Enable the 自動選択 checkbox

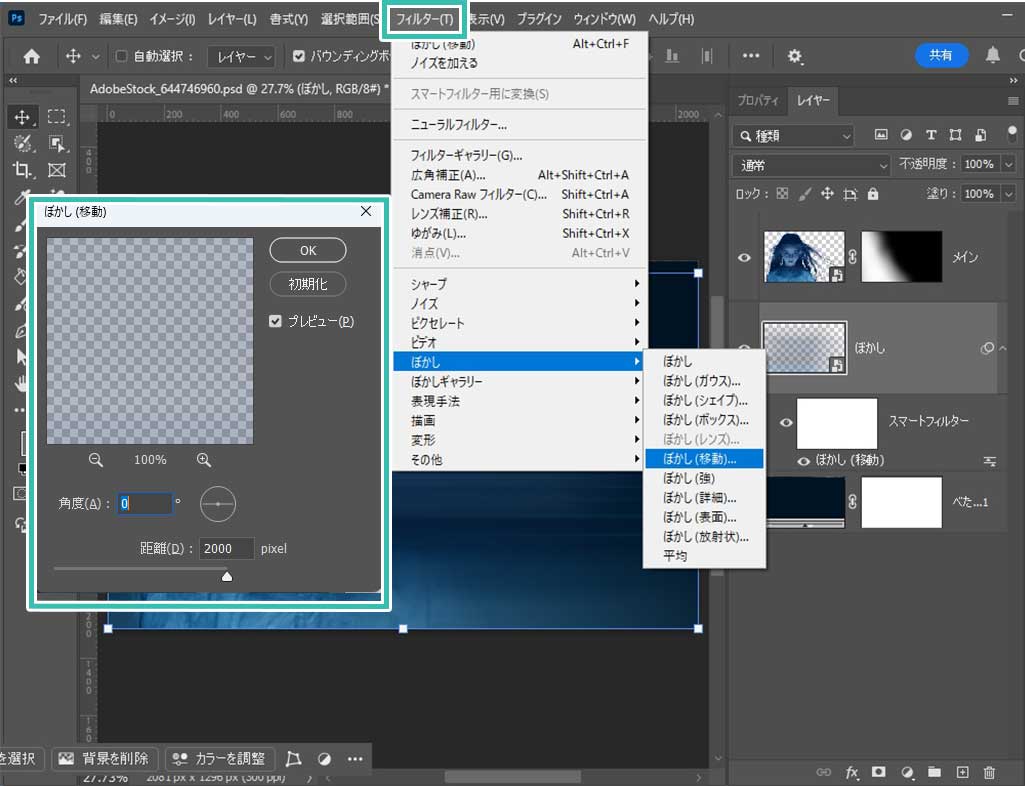tap(122, 57)
